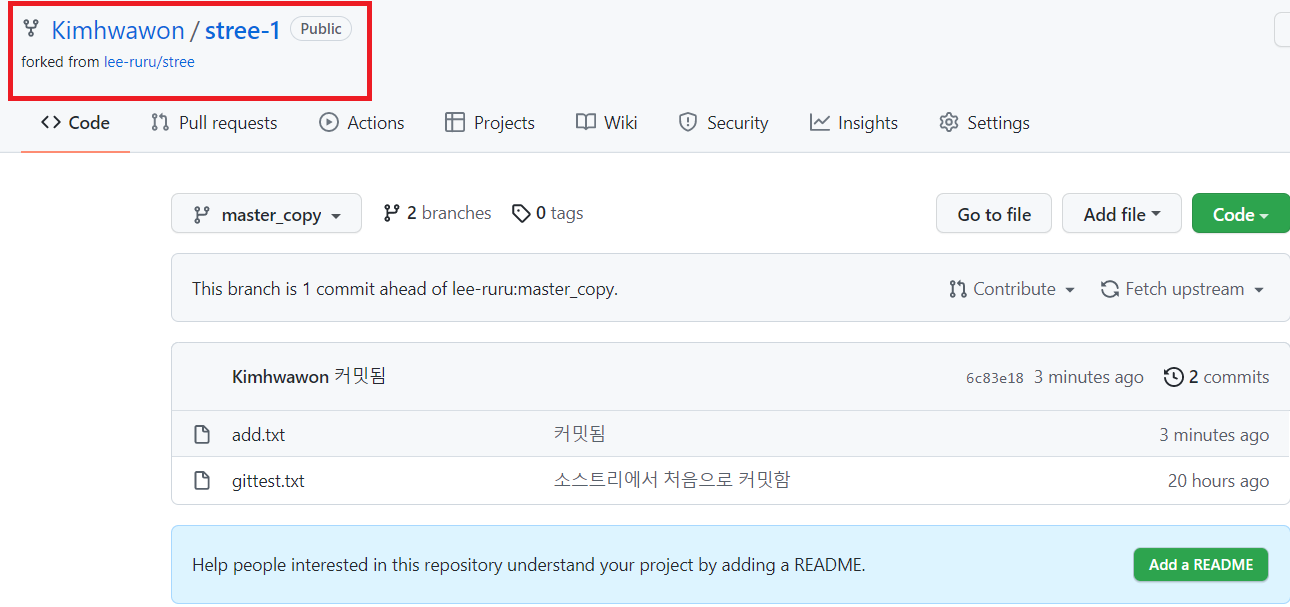Open the Kimhwawon owner profile link
Viewport: 1290px width, 607px height.
pos(118,30)
